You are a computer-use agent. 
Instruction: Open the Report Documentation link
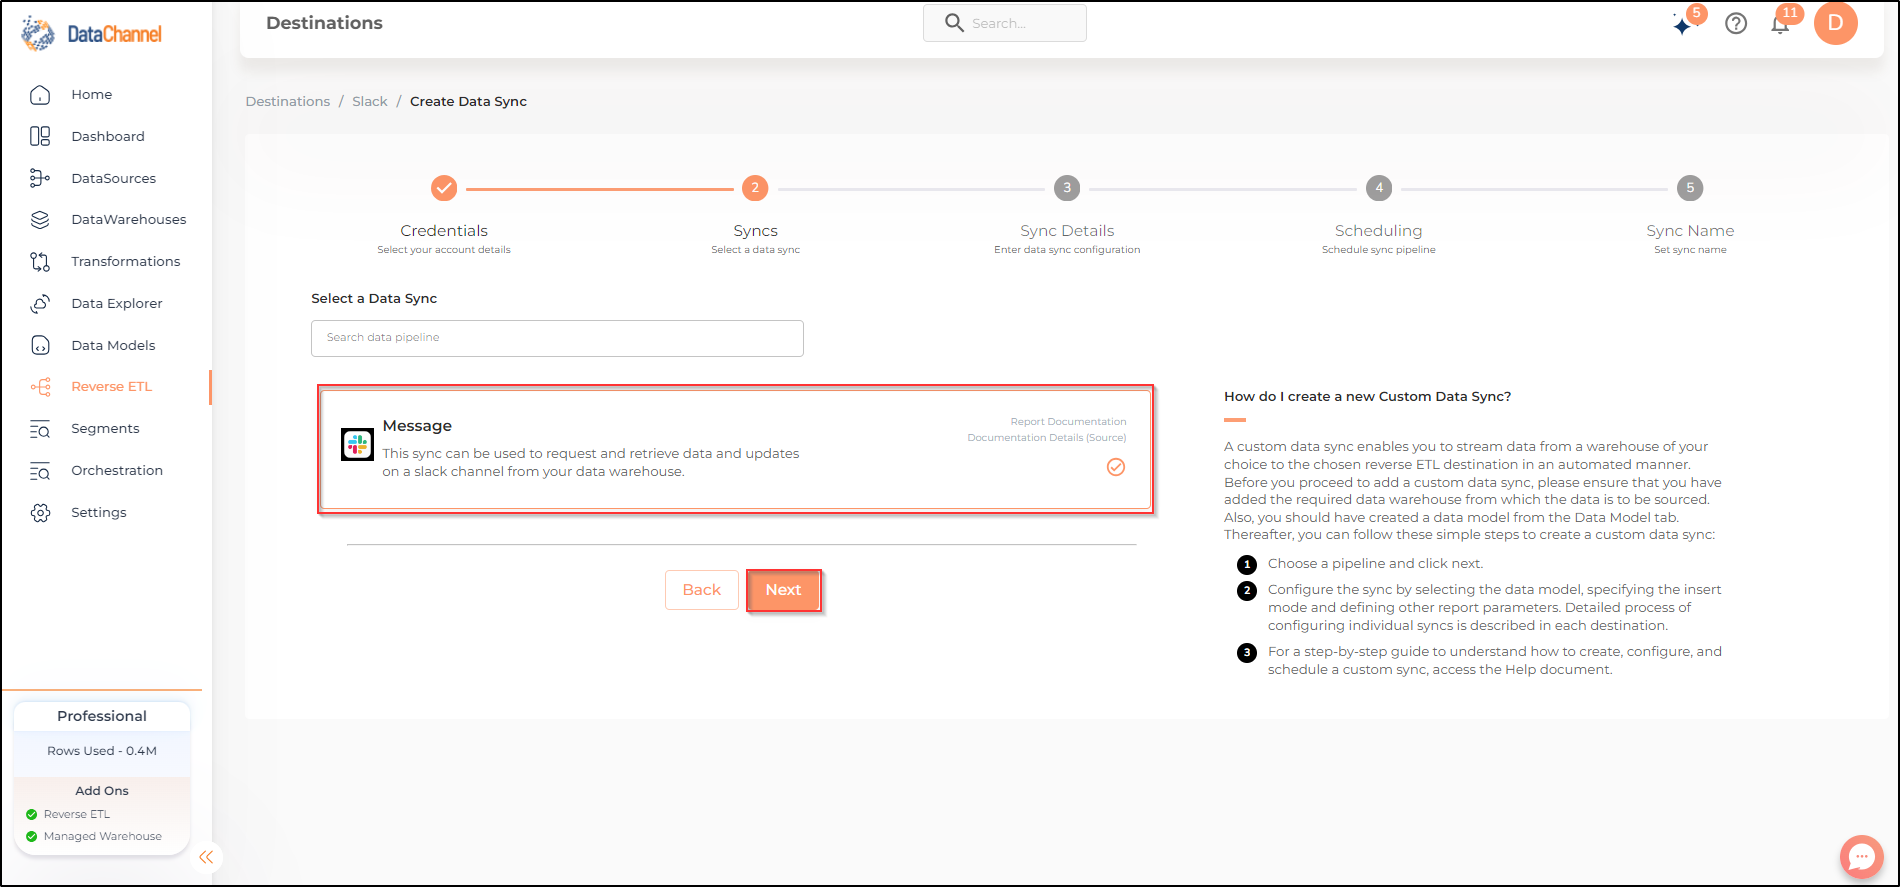[x=1068, y=422]
